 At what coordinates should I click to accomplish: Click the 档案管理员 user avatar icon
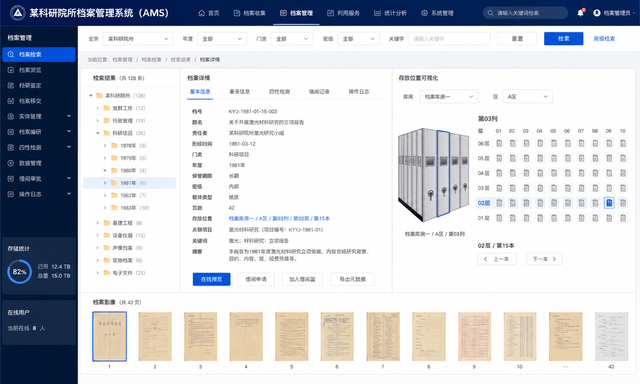pos(597,13)
